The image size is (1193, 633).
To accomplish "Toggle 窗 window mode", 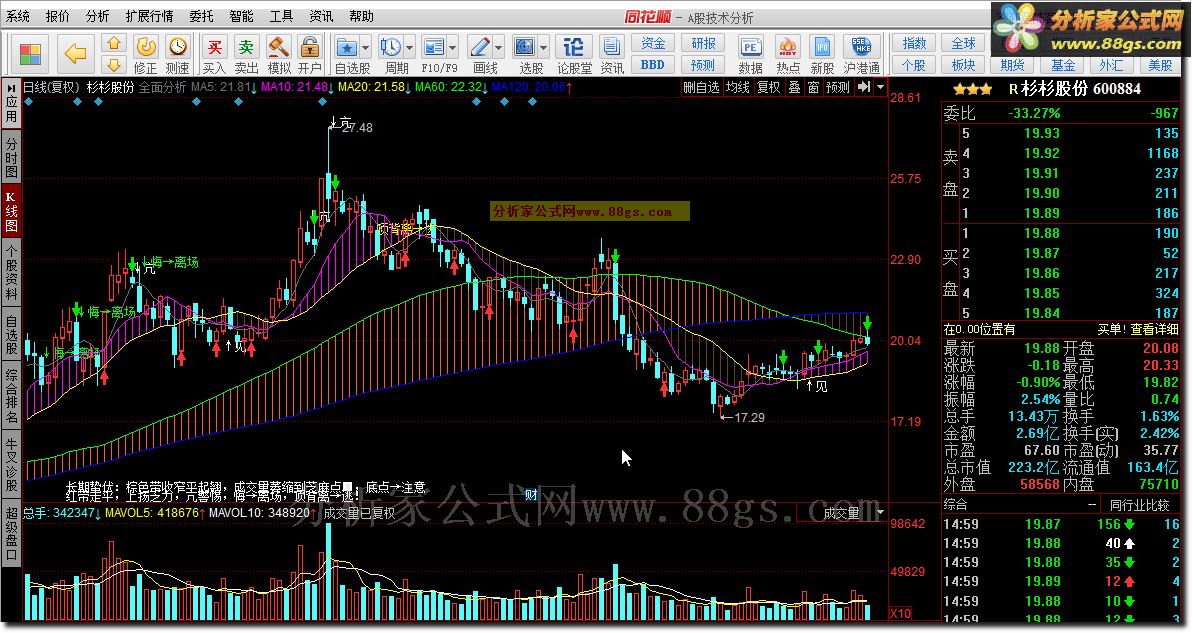I will tap(813, 87).
